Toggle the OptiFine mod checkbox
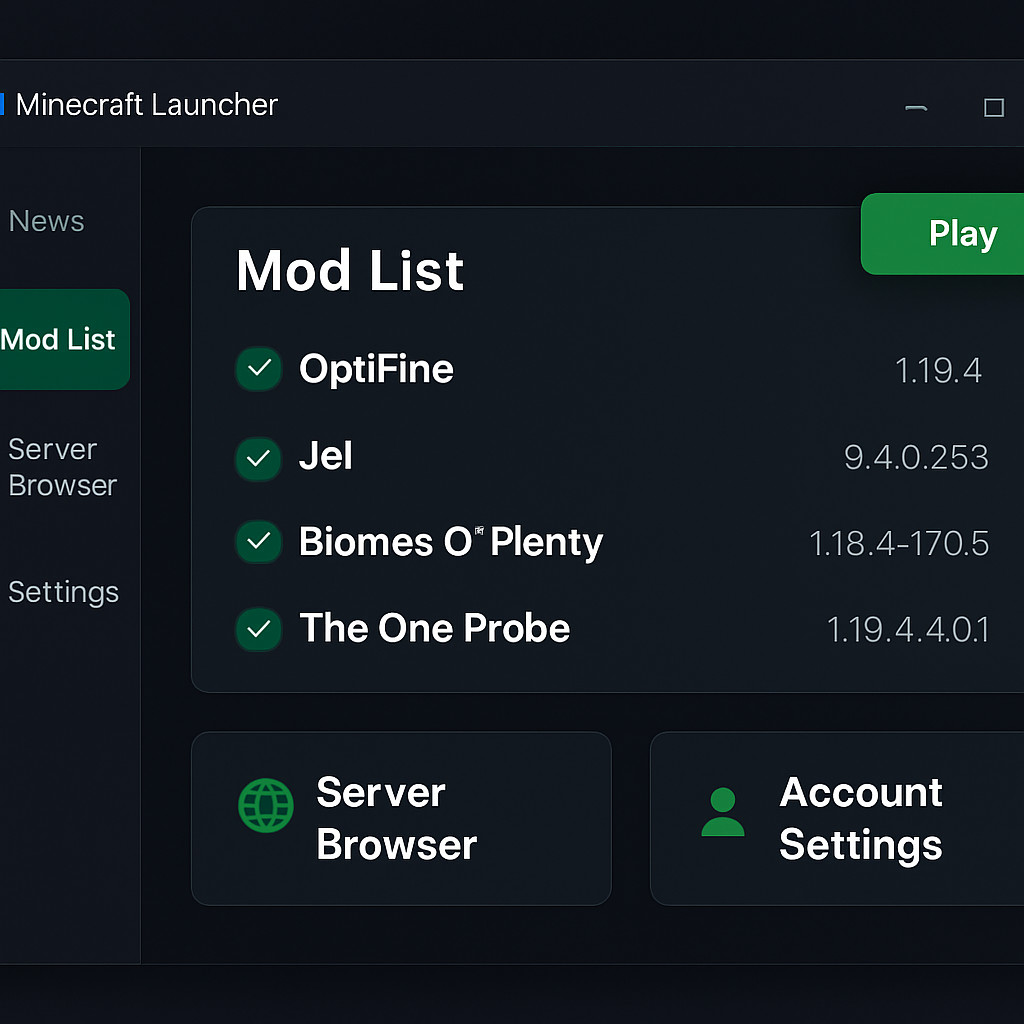 click(259, 368)
